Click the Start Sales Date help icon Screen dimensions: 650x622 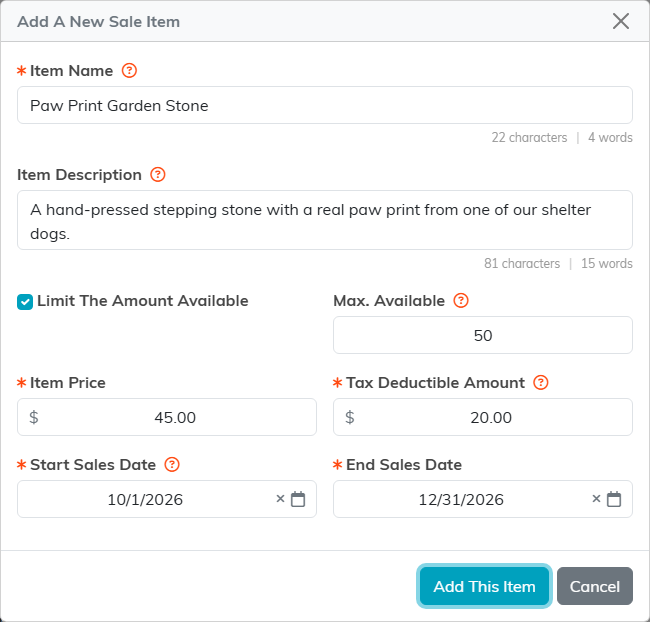[172, 464]
